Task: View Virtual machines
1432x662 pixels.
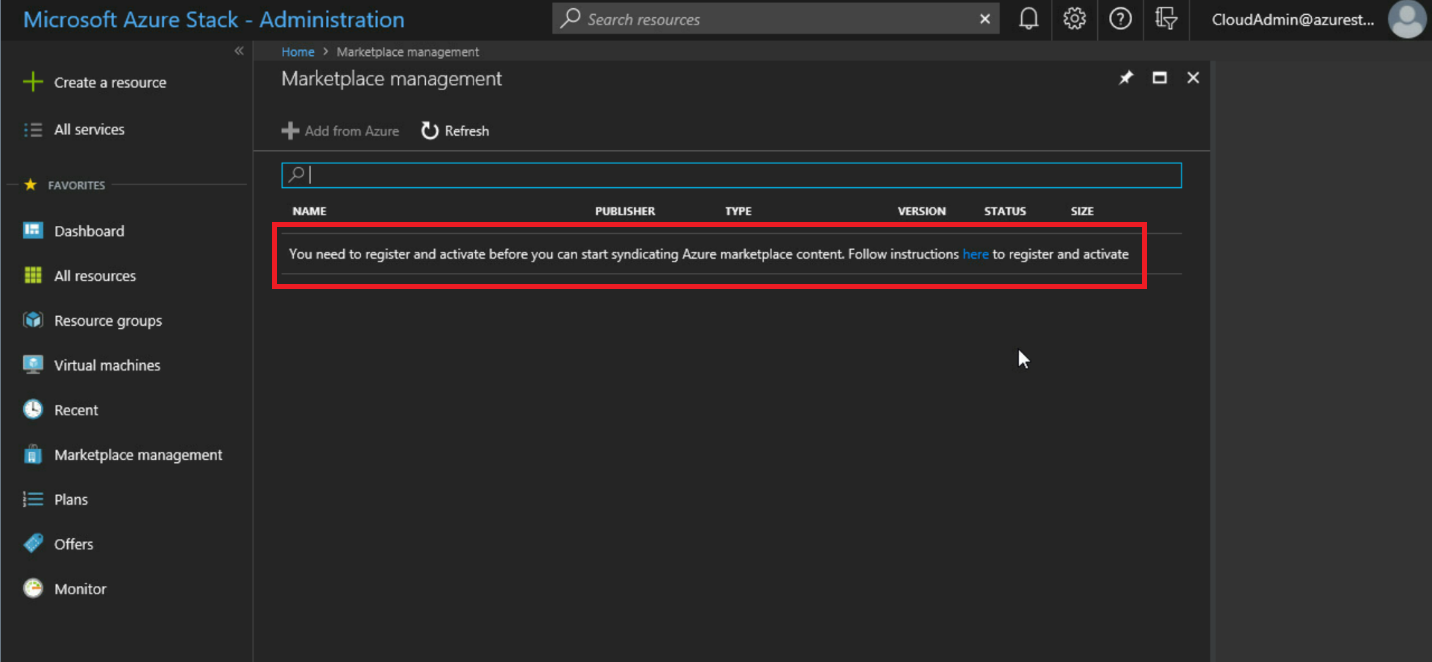Action: [106, 364]
